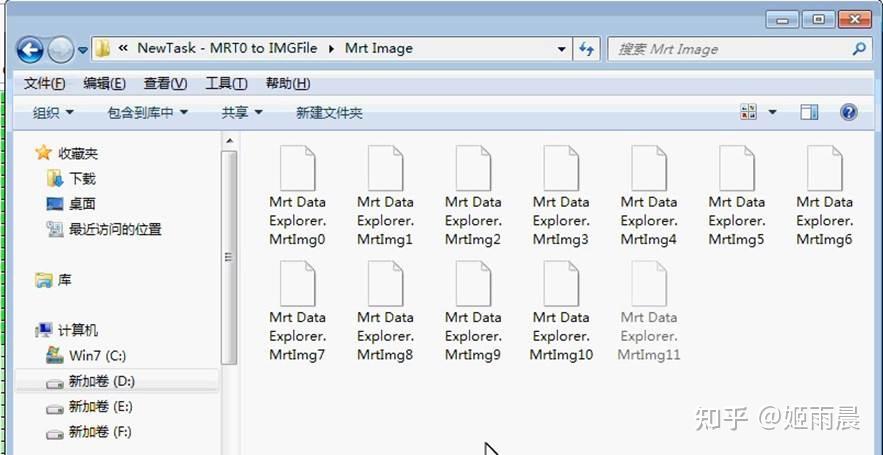Select the Mrt Data Explorer.MrtImg2 file
Image resolution: width=883 pixels, height=455 pixels.
473,196
